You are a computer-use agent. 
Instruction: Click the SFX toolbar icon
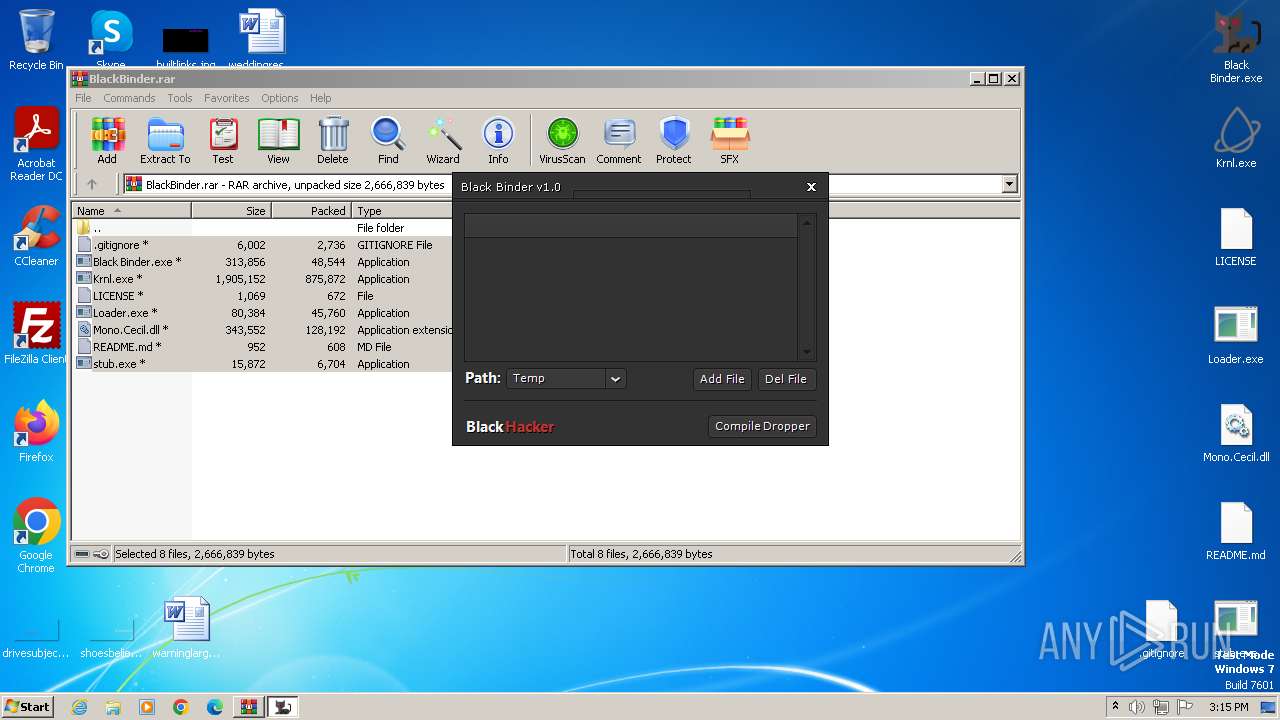coord(730,140)
